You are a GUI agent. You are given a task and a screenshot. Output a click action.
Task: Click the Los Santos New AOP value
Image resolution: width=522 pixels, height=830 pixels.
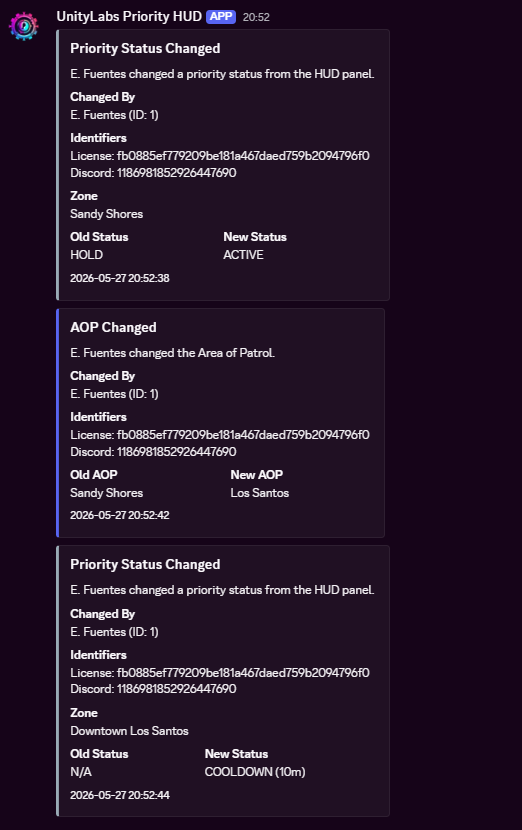click(x=259, y=493)
